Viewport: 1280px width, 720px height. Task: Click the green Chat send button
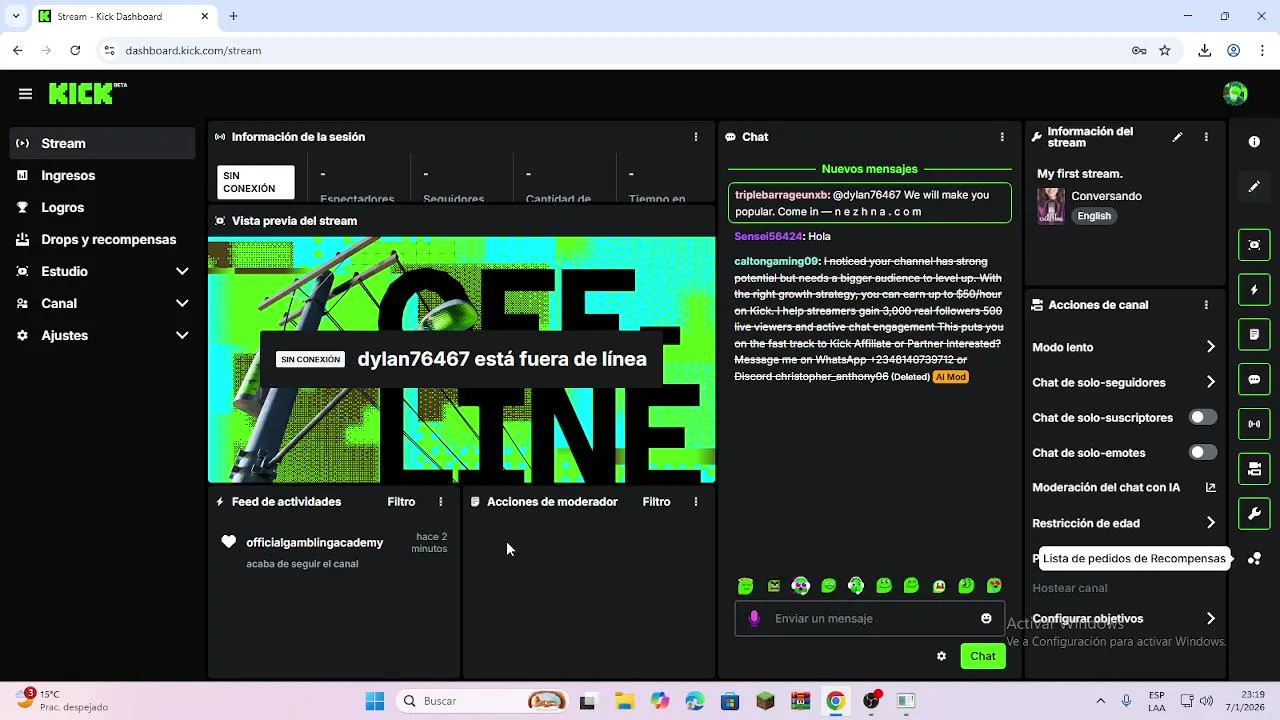point(983,656)
